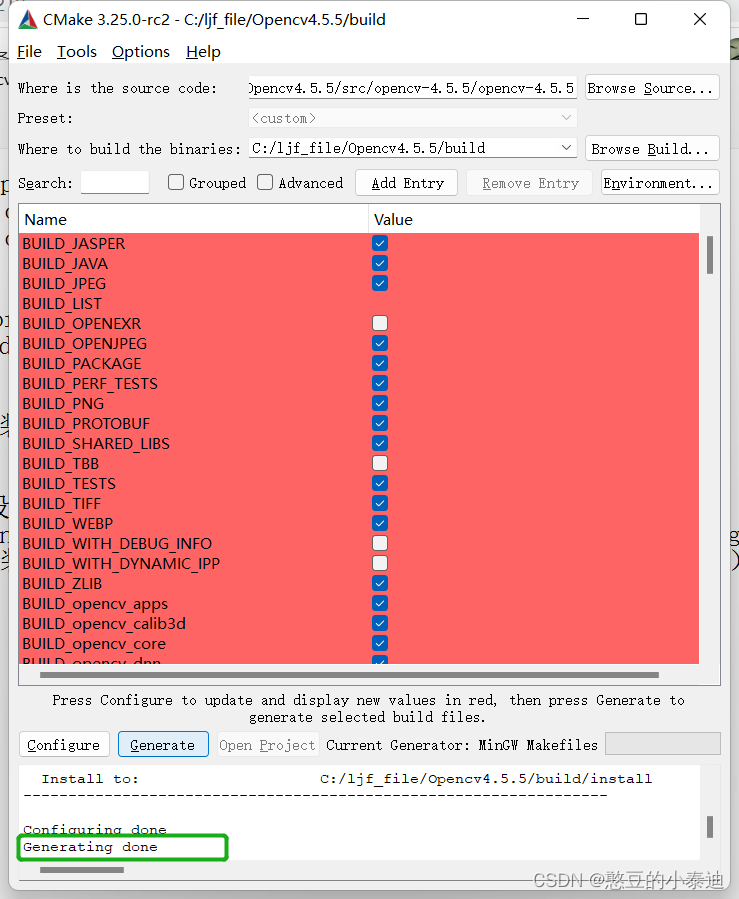The height and width of the screenshot is (899, 739).
Task: Toggle the BUILD_TESTS checkbox
Action: click(x=380, y=483)
